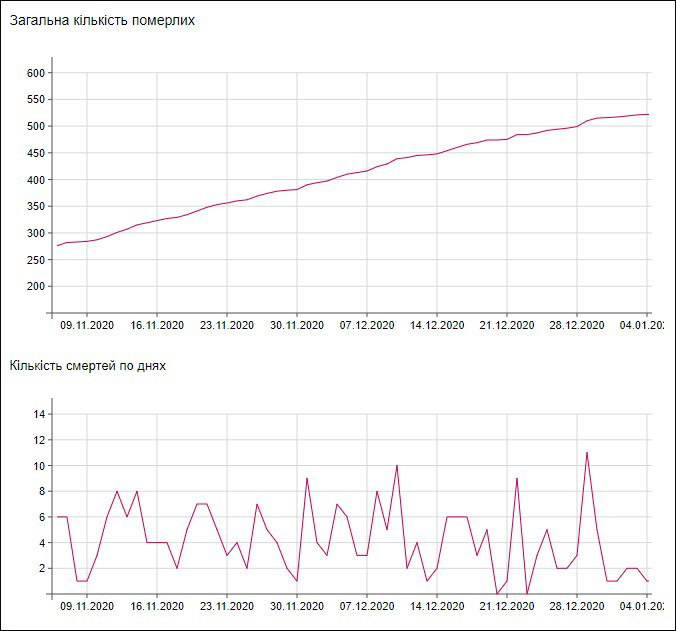Click the 'Загальна кількість померлих' chart title
Screen dimensions: 676x631
click(x=102, y=20)
